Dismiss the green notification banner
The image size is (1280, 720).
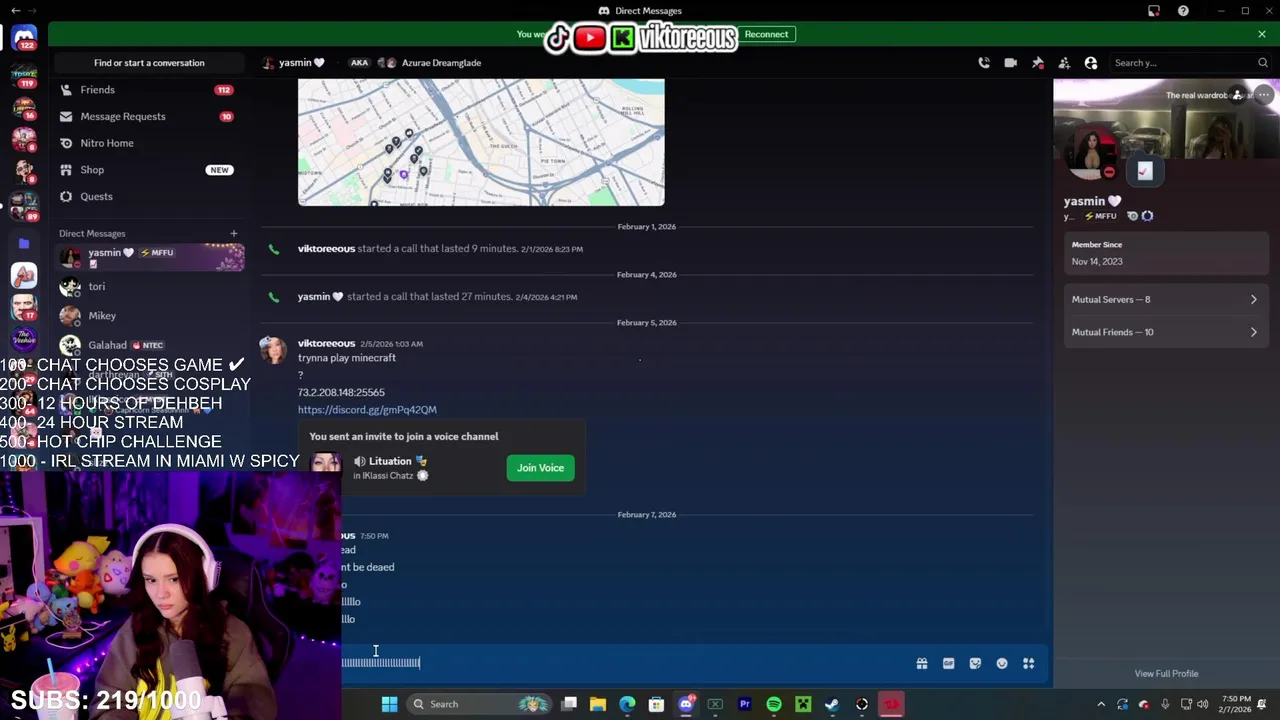(1262, 34)
